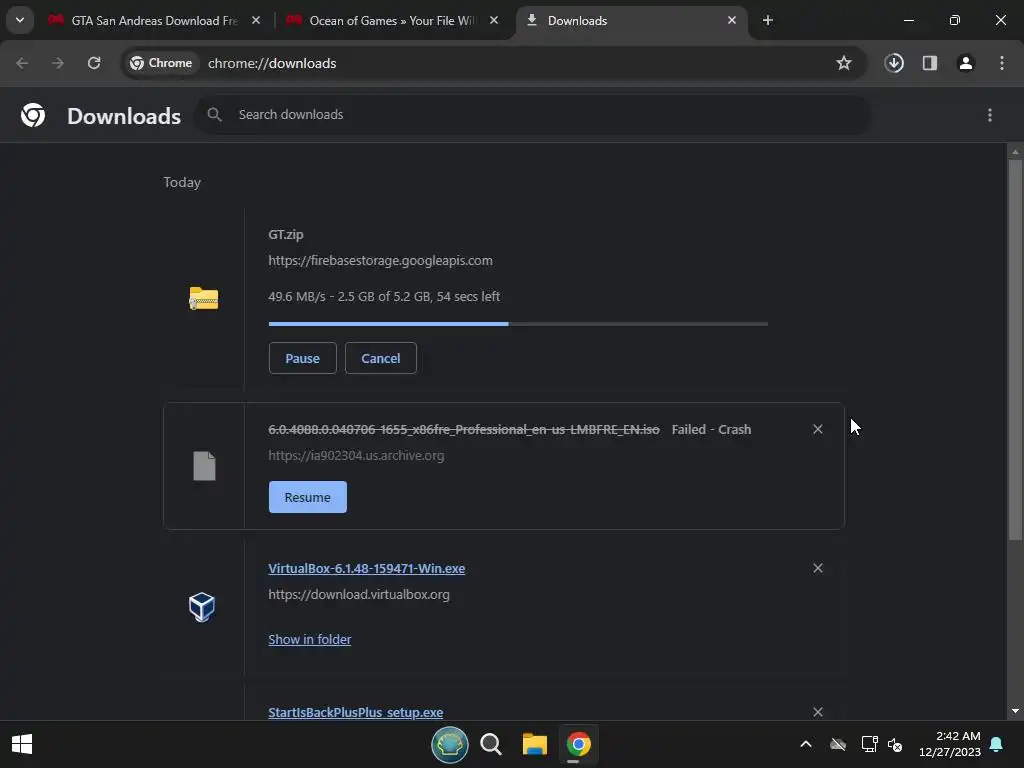Open the downloads page more actions menu

[990, 115]
